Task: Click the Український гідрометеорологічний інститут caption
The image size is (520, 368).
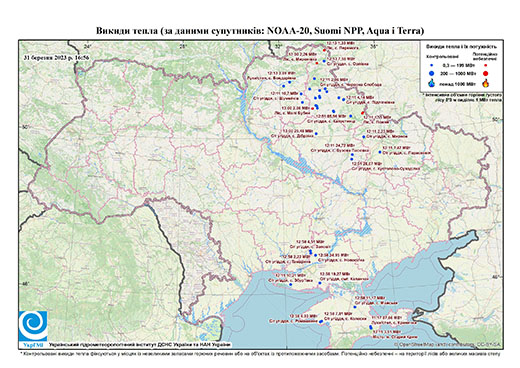Action: [x=140, y=345]
